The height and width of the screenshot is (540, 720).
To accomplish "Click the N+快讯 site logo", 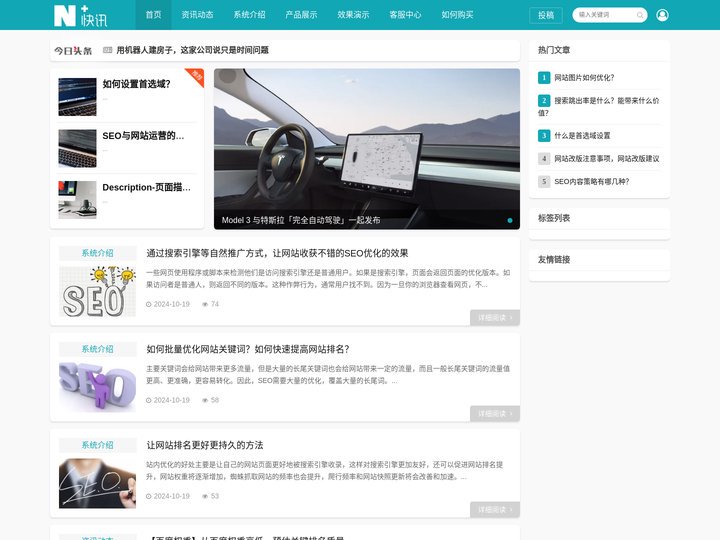I will point(80,15).
